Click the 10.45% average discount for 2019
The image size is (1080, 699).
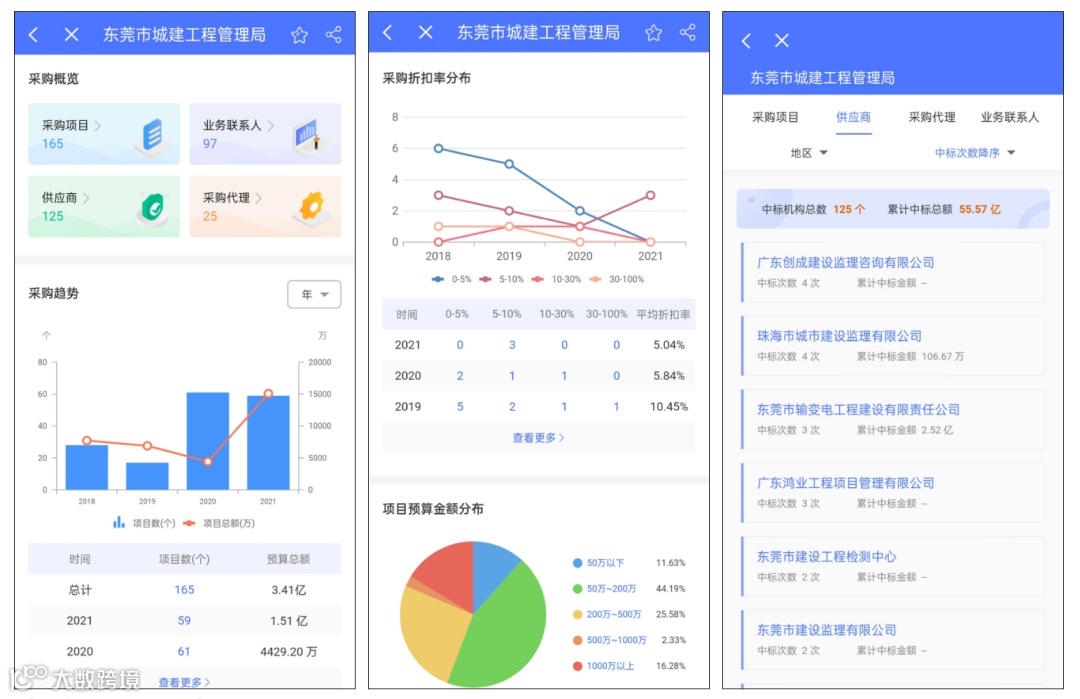pyautogui.click(x=669, y=407)
